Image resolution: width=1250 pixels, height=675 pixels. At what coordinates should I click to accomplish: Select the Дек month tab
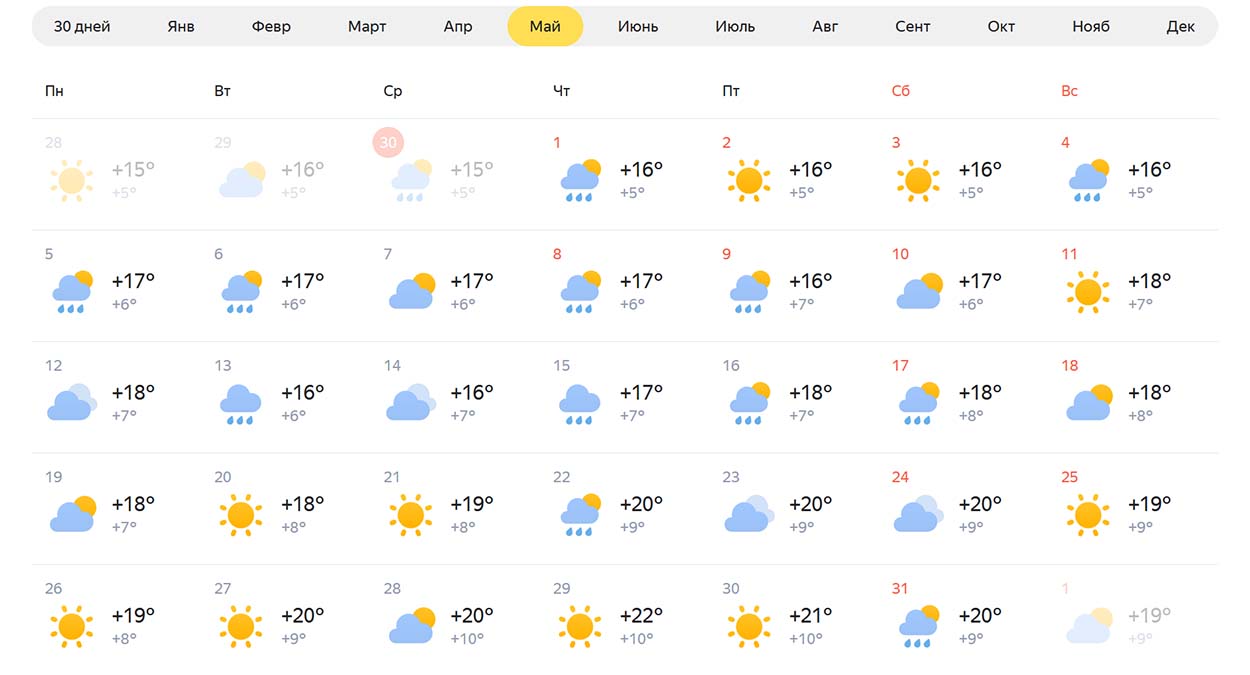pos(1181,26)
